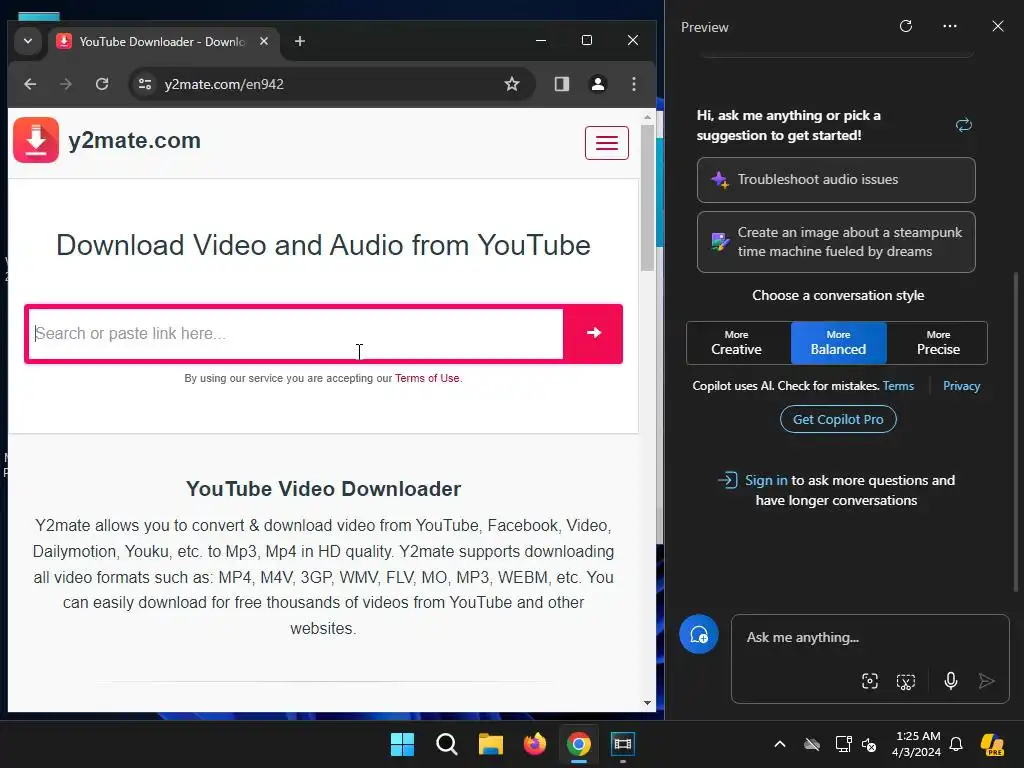Focus the Ask me anything box
The image size is (1024, 768).
[x=870, y=638]
